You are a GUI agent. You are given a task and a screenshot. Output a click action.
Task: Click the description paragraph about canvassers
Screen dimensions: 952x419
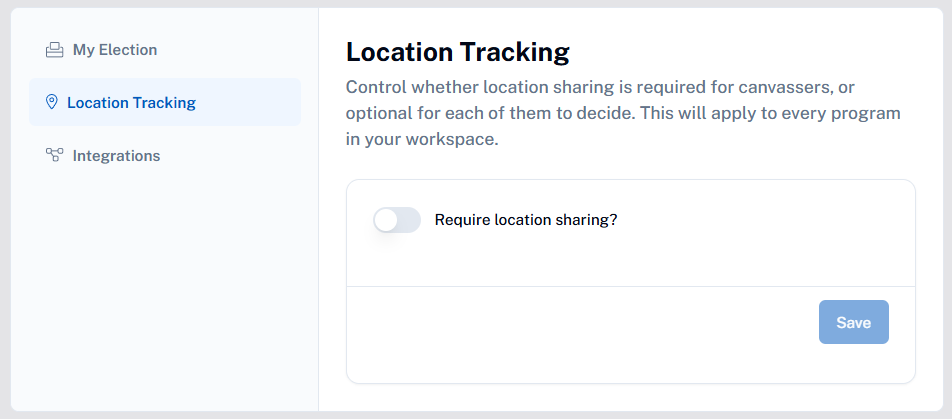(623, 113)
